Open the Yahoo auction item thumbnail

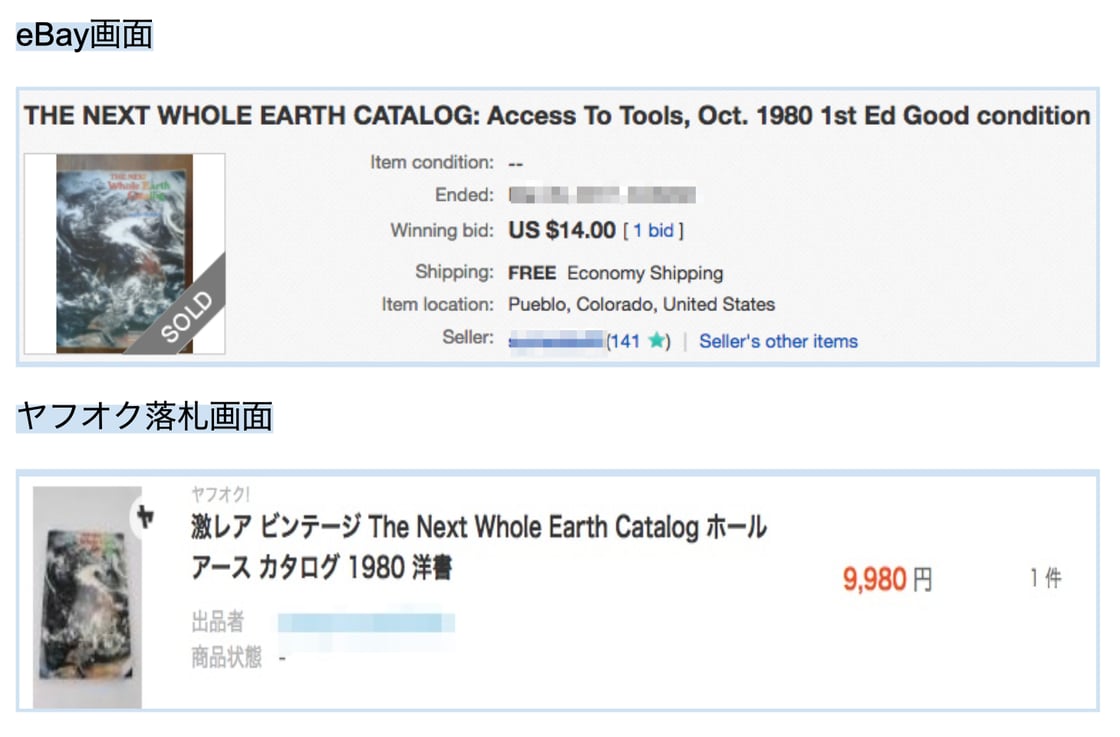(x=86, y=598)
